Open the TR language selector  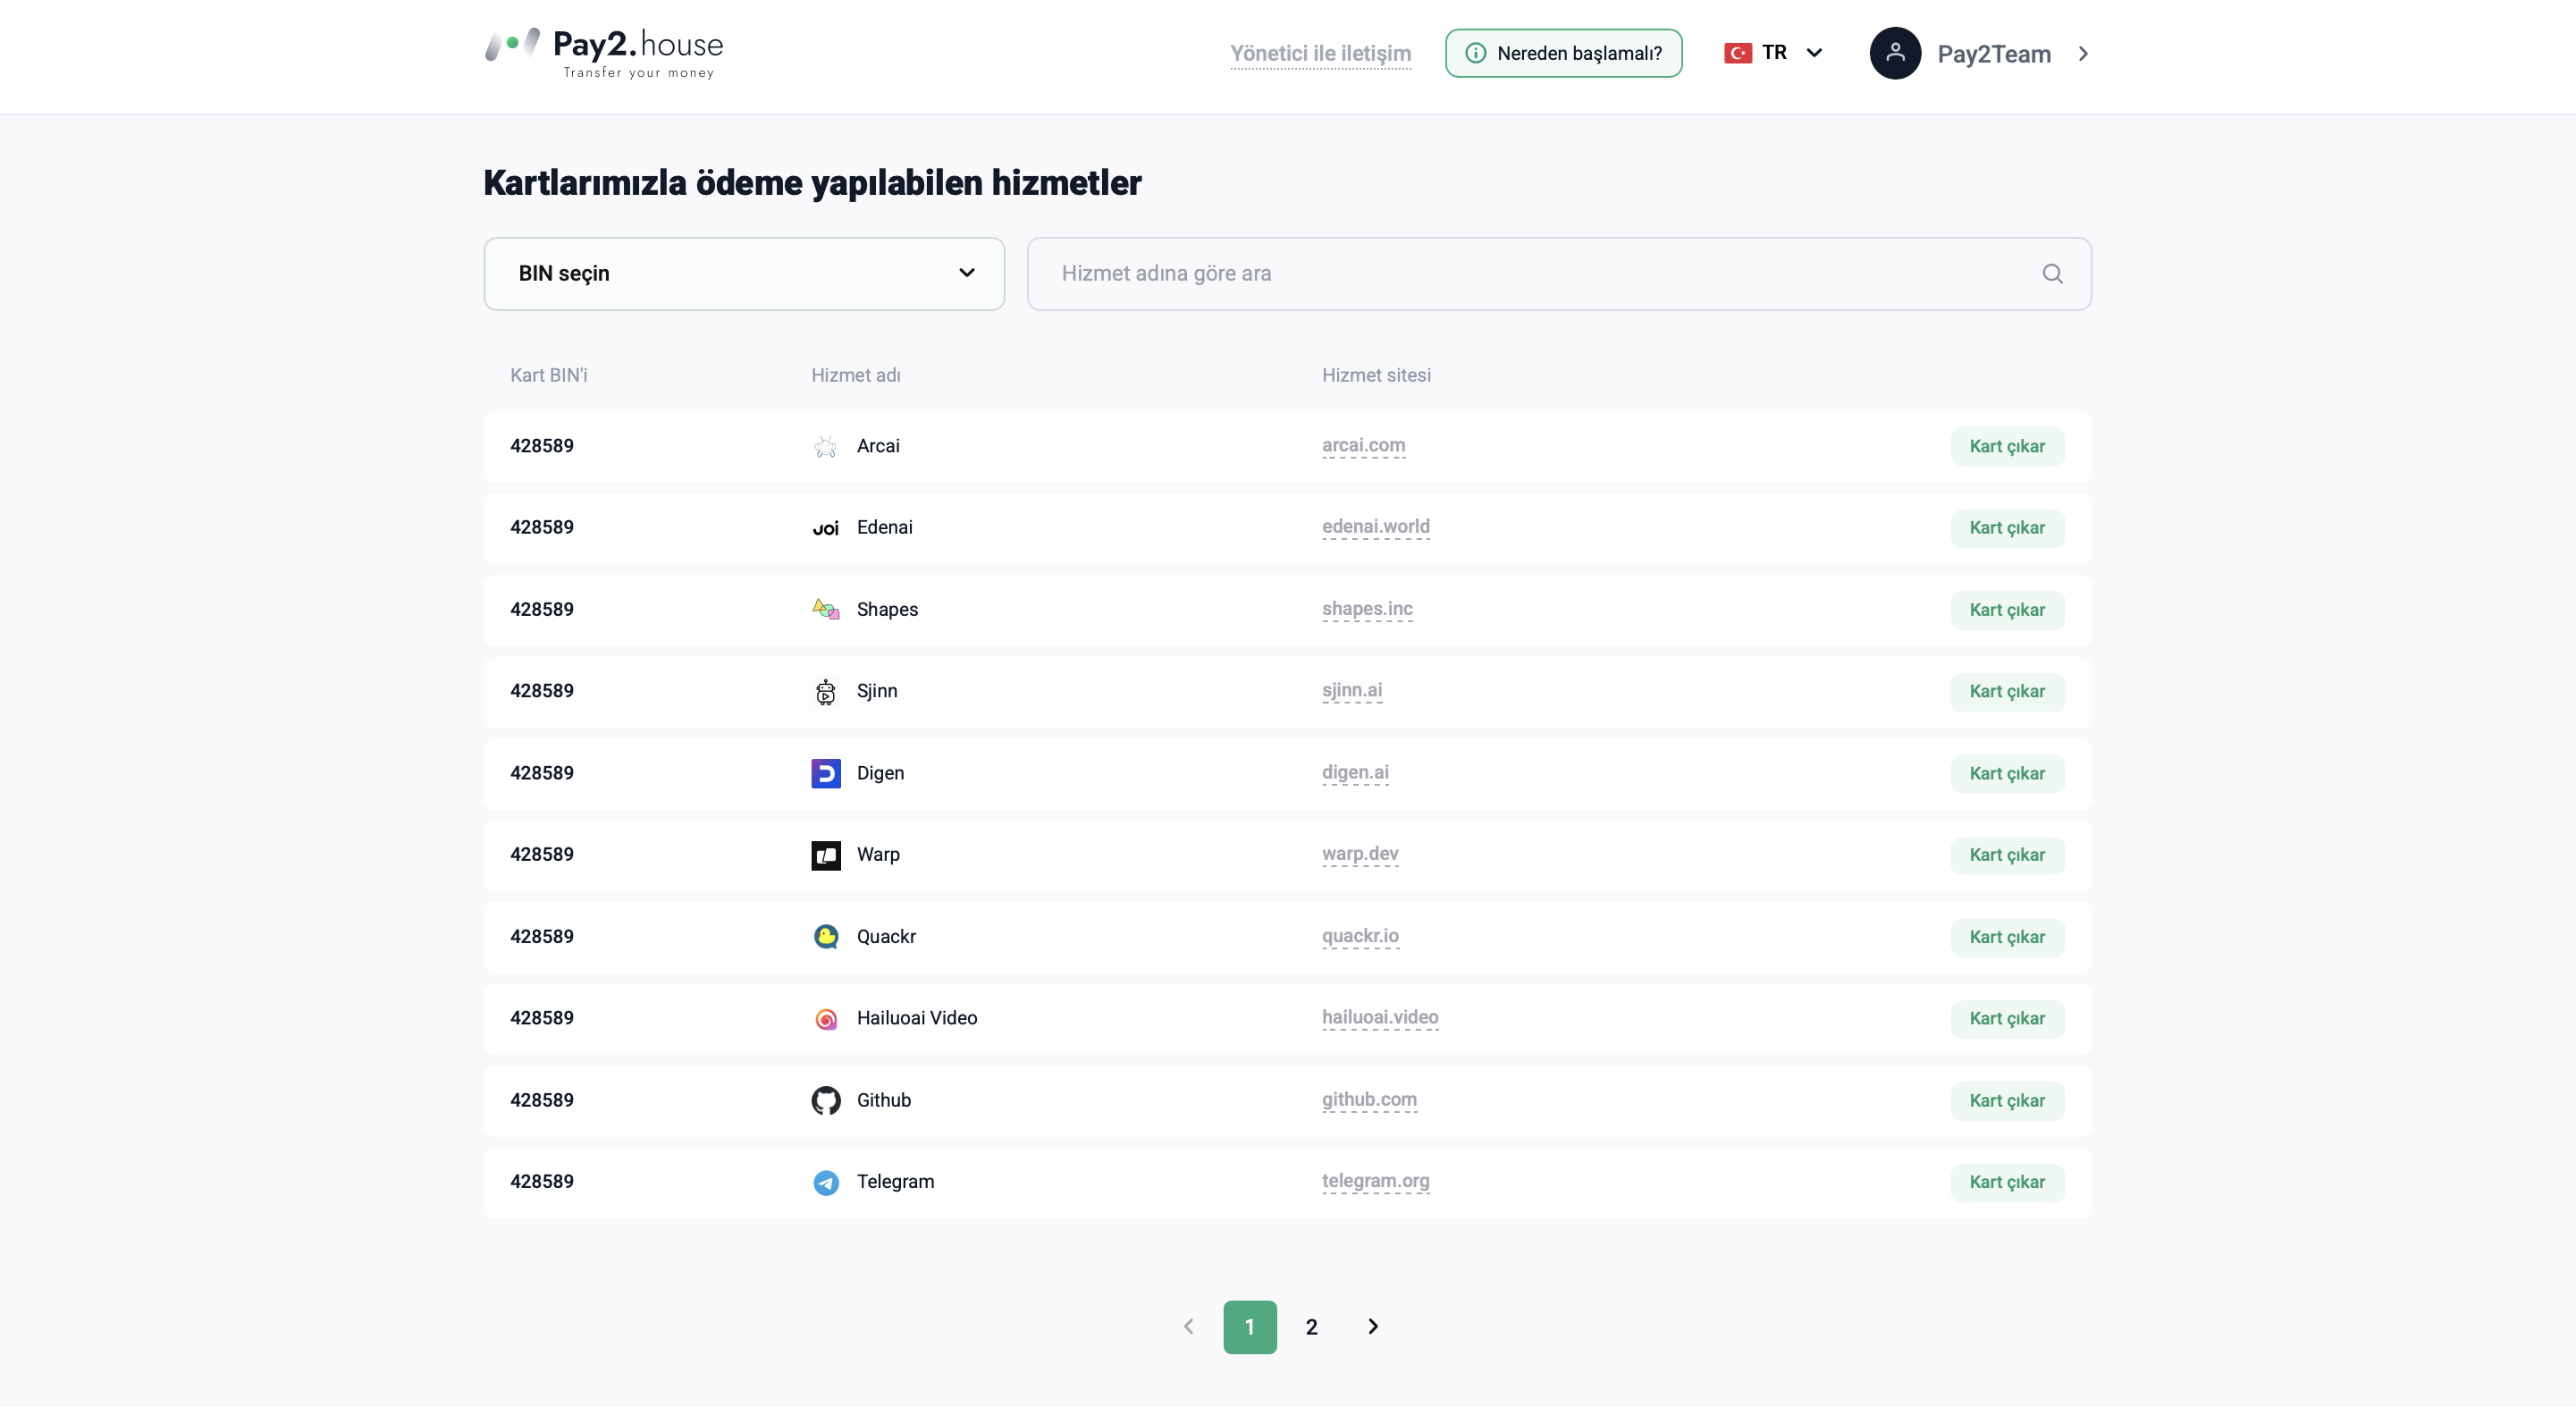(1774, 53)
